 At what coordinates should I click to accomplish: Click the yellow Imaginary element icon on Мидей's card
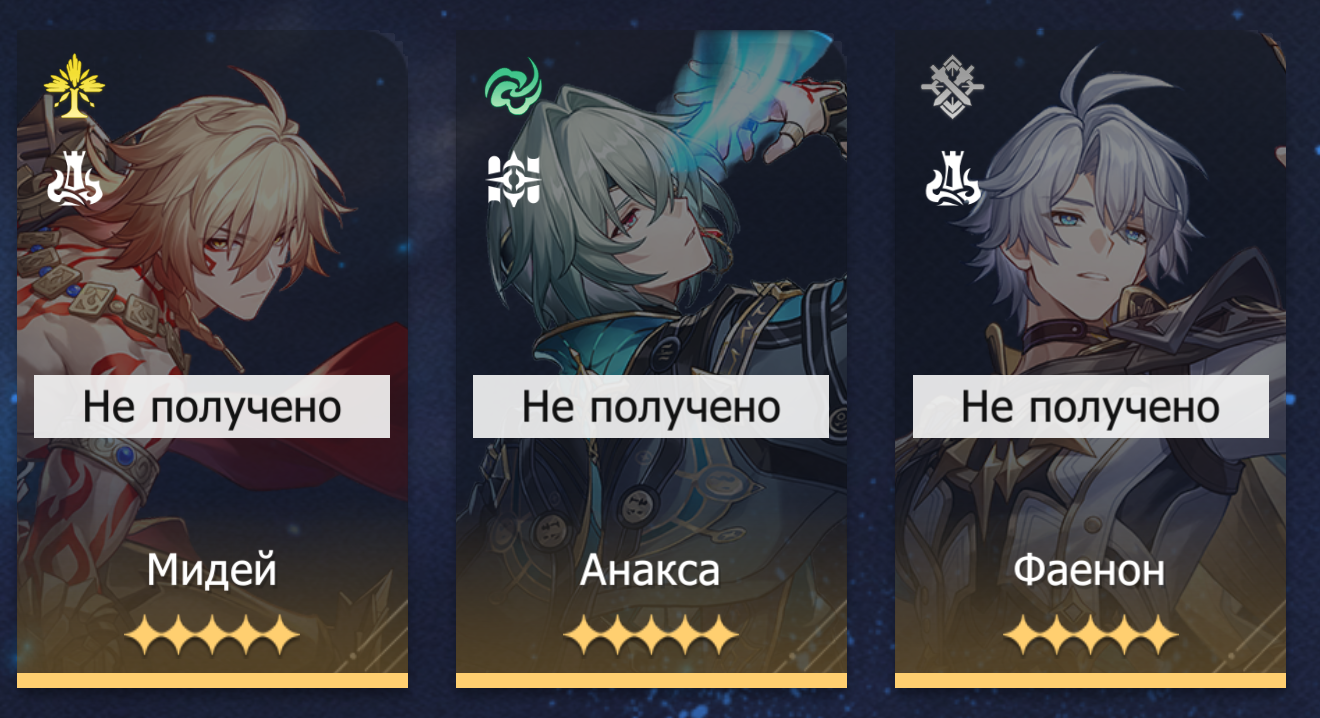coord(73,87)
